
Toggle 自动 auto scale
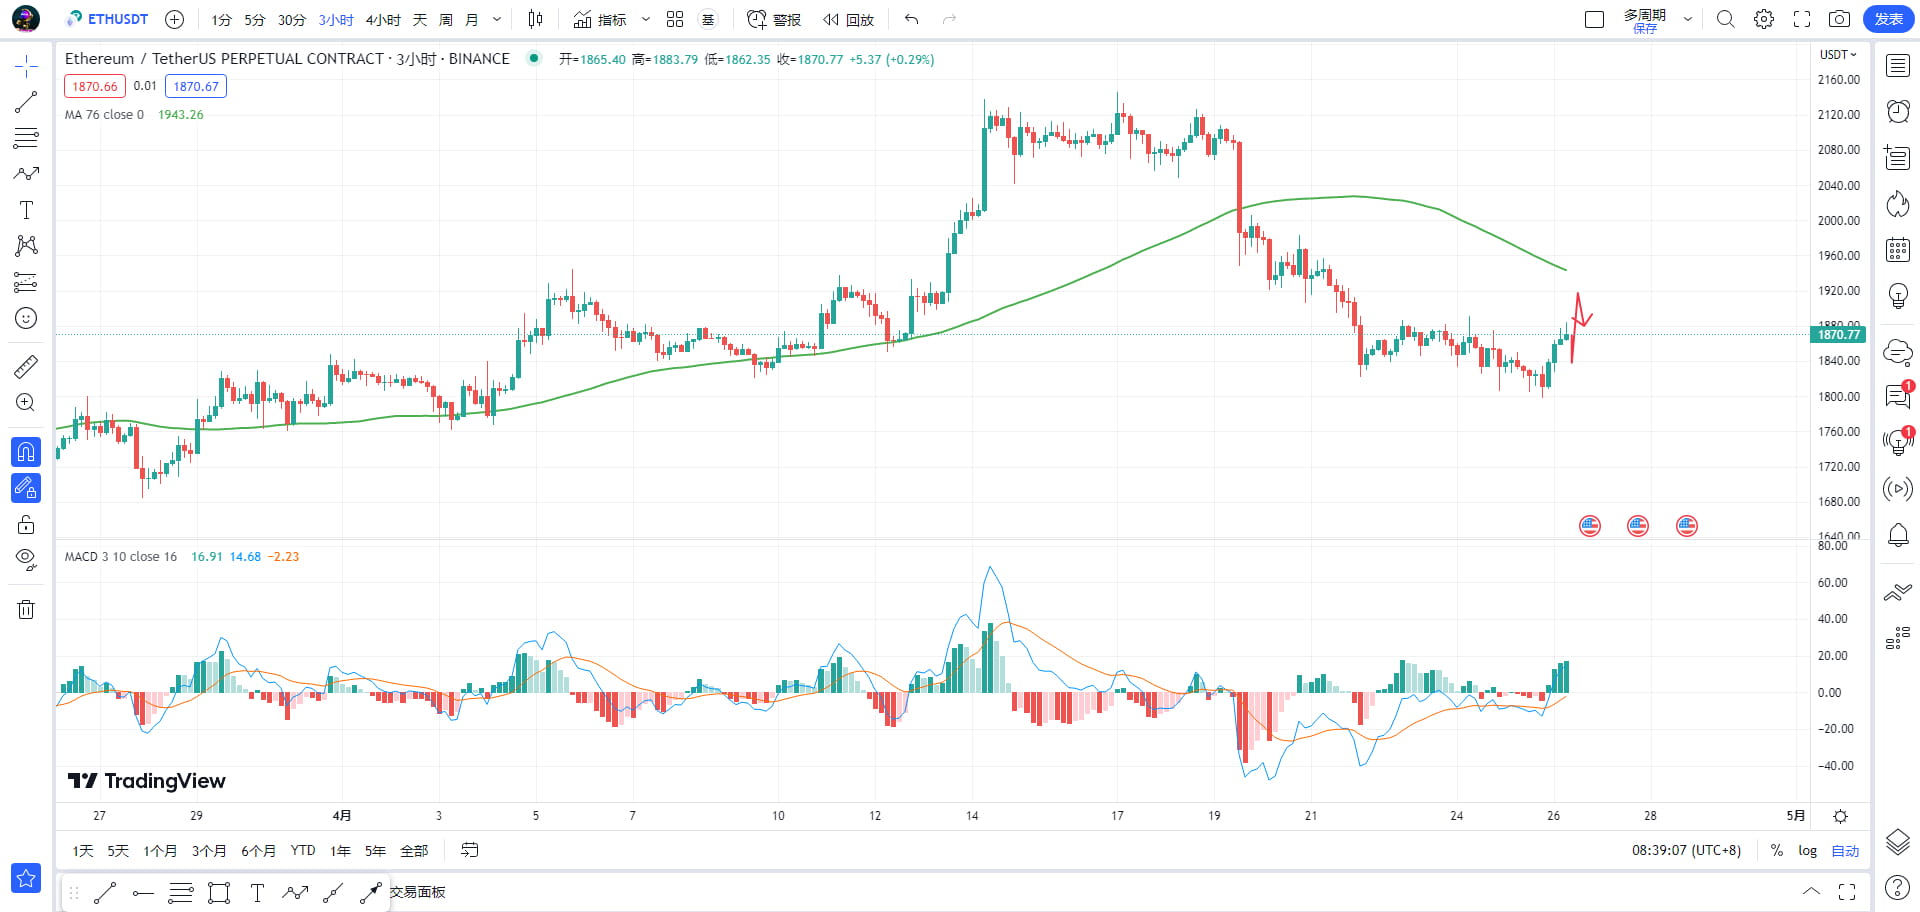tap(1845, 851)
